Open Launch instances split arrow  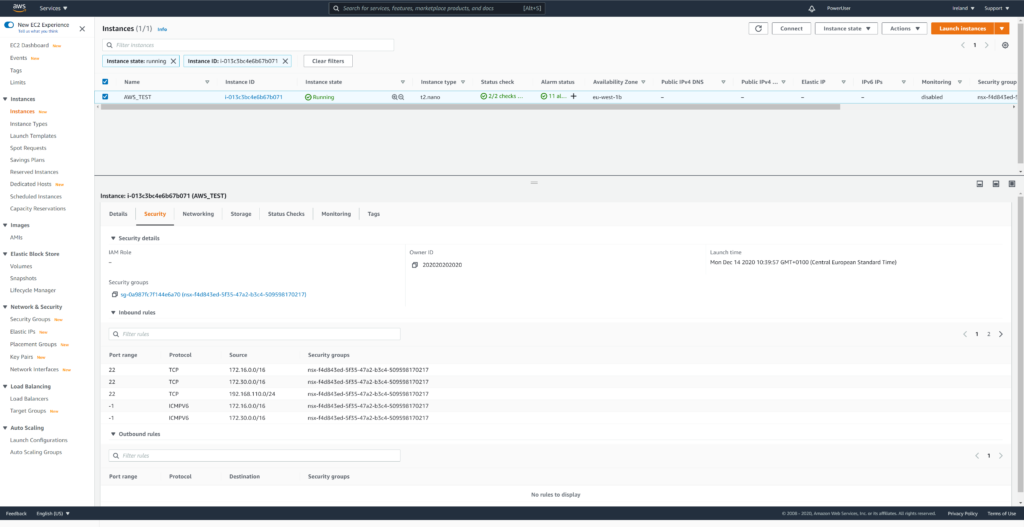(1002, 29)
